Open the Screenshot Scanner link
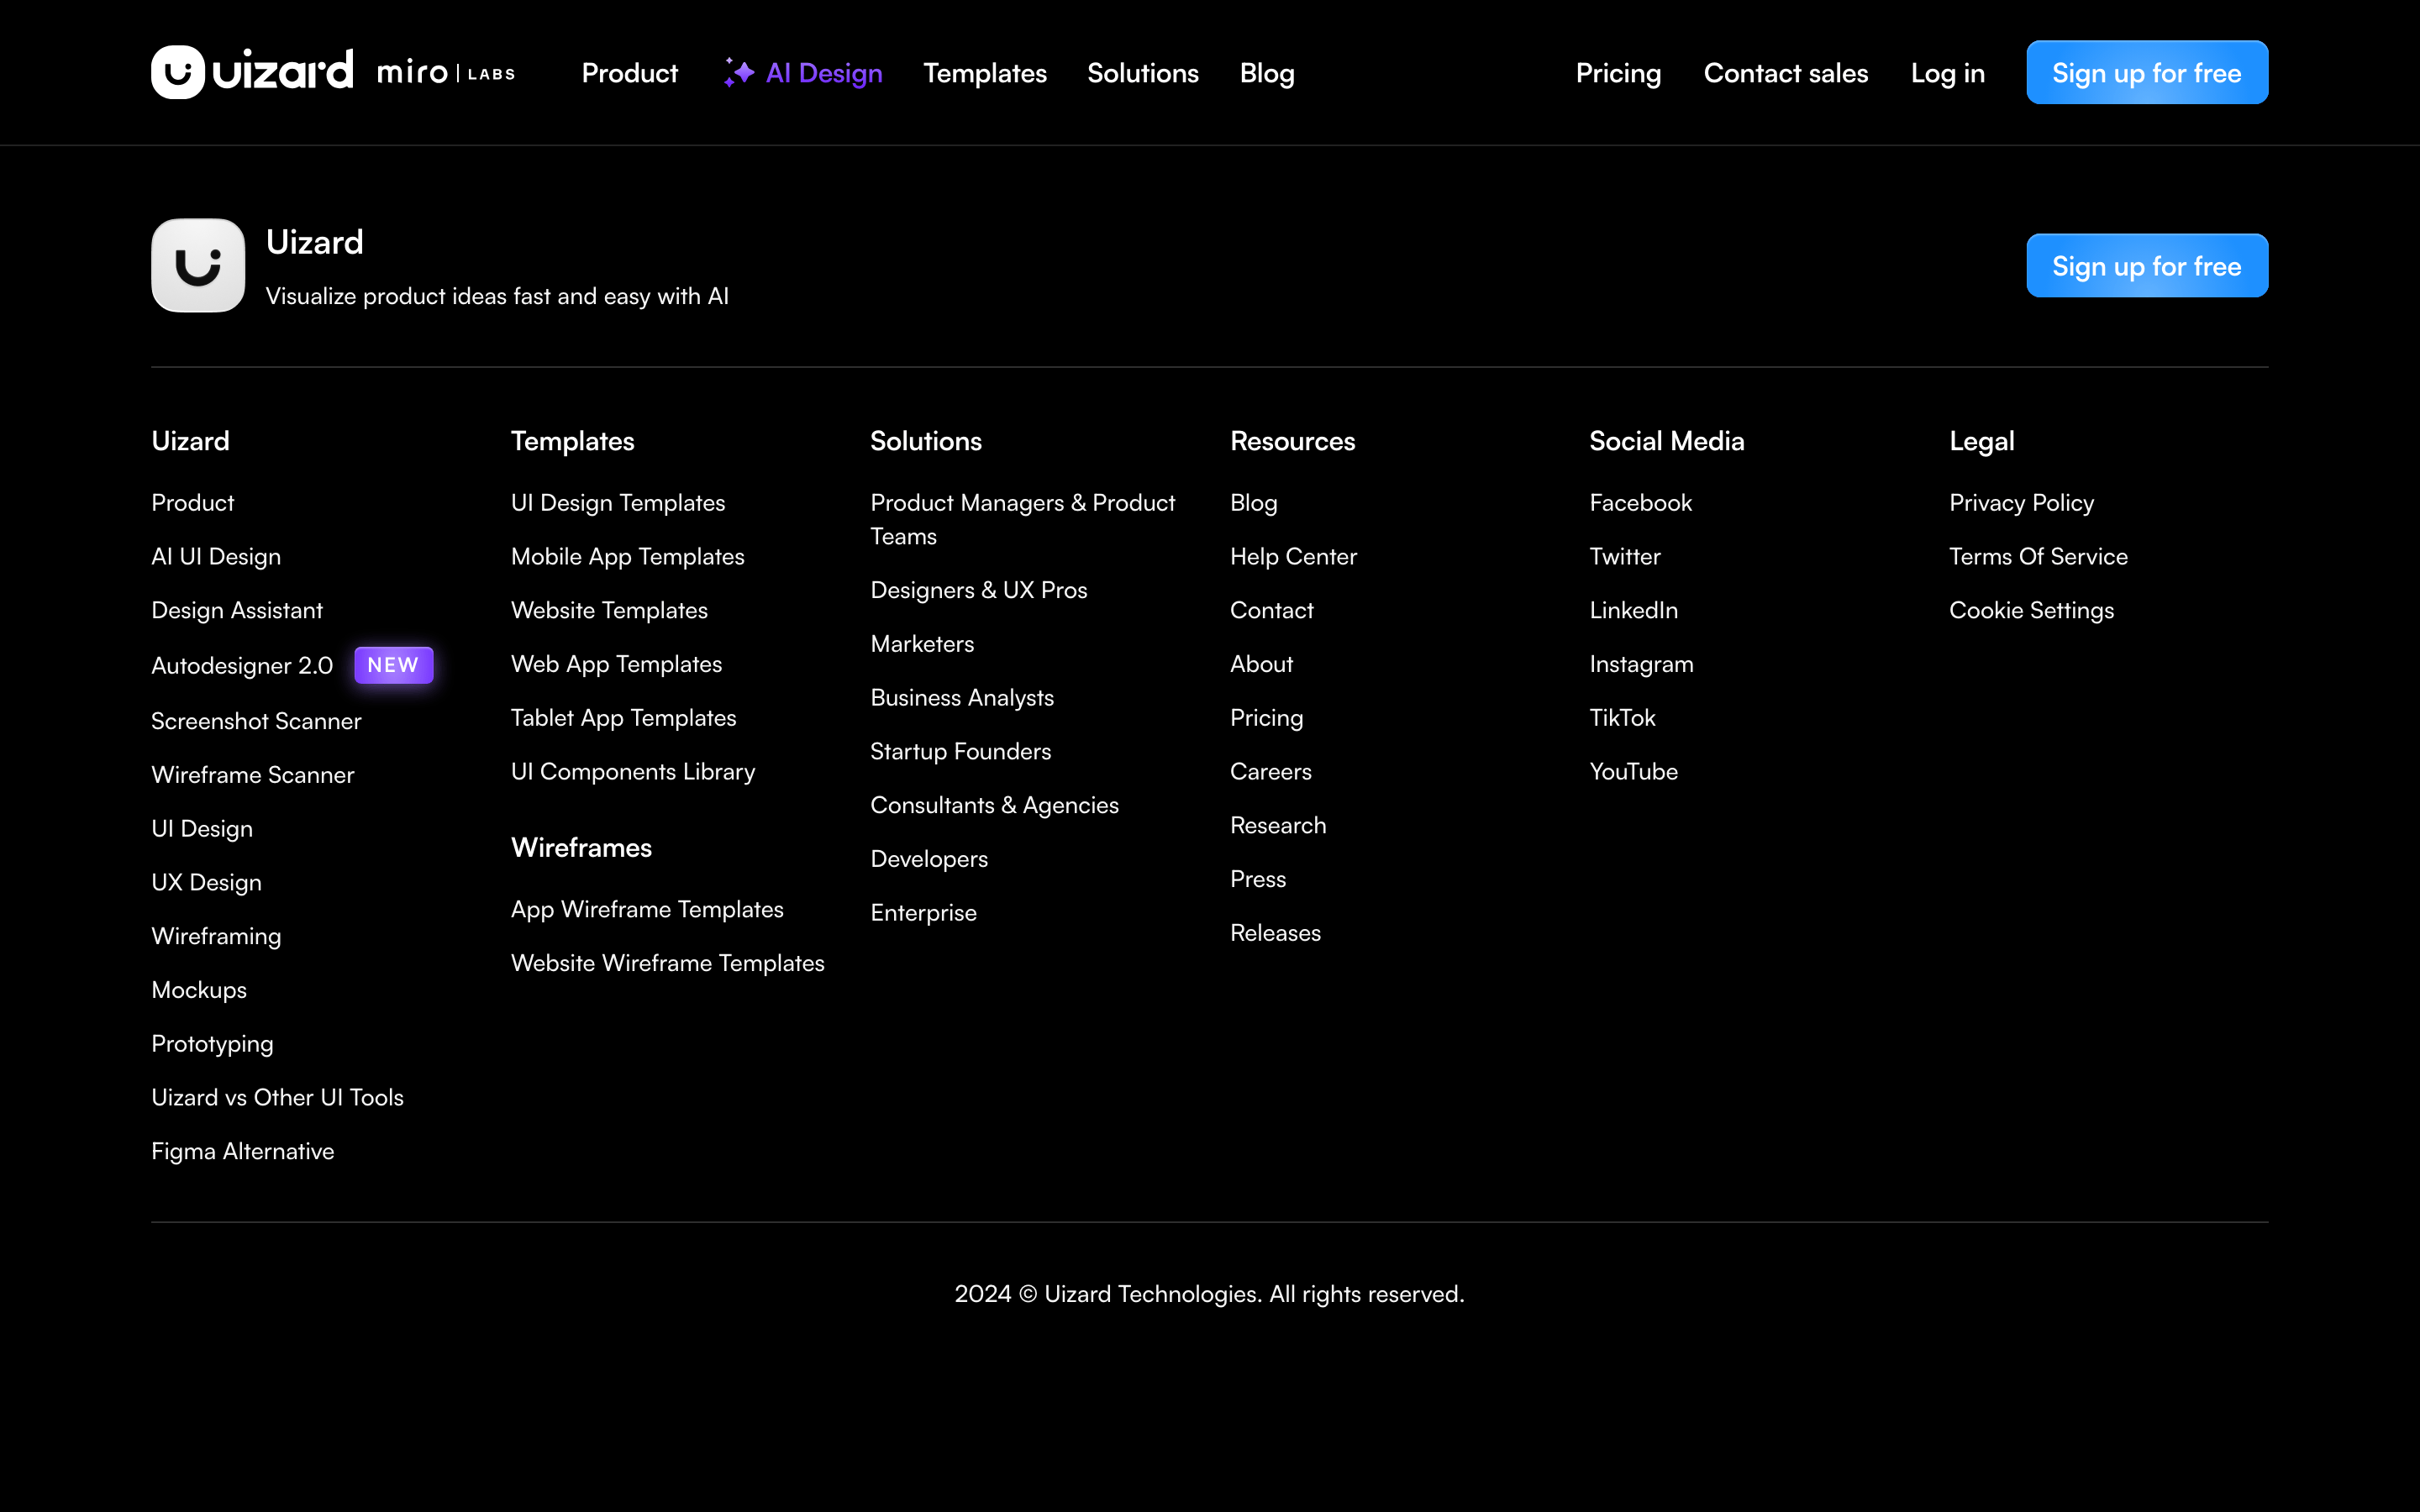 (x=256, y=721)
